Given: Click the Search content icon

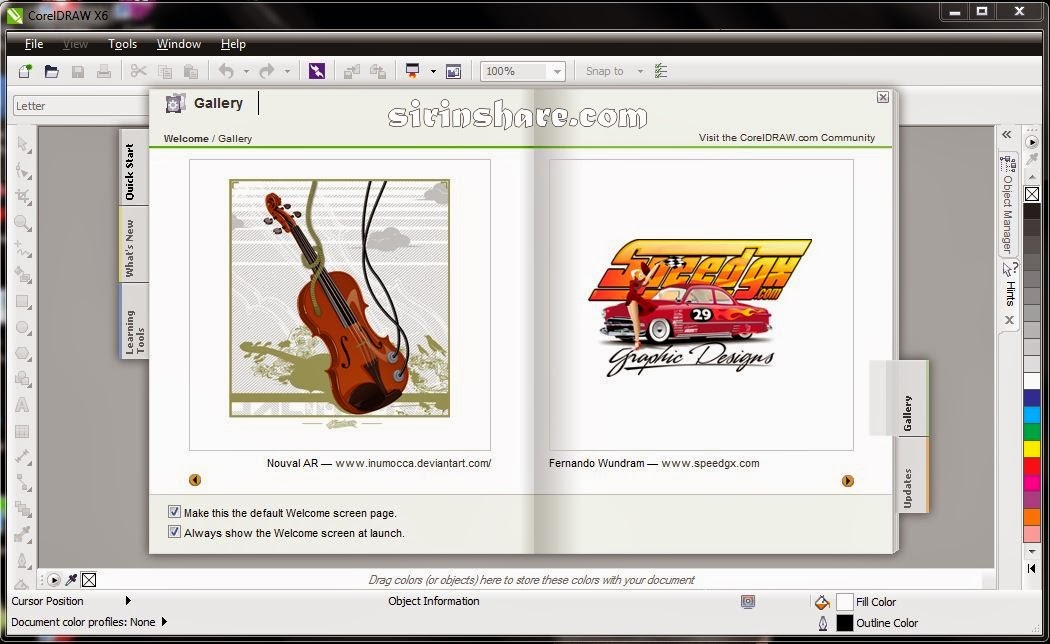Looking at the screenshot, I should pyautogui.click(x=317, y=71).
